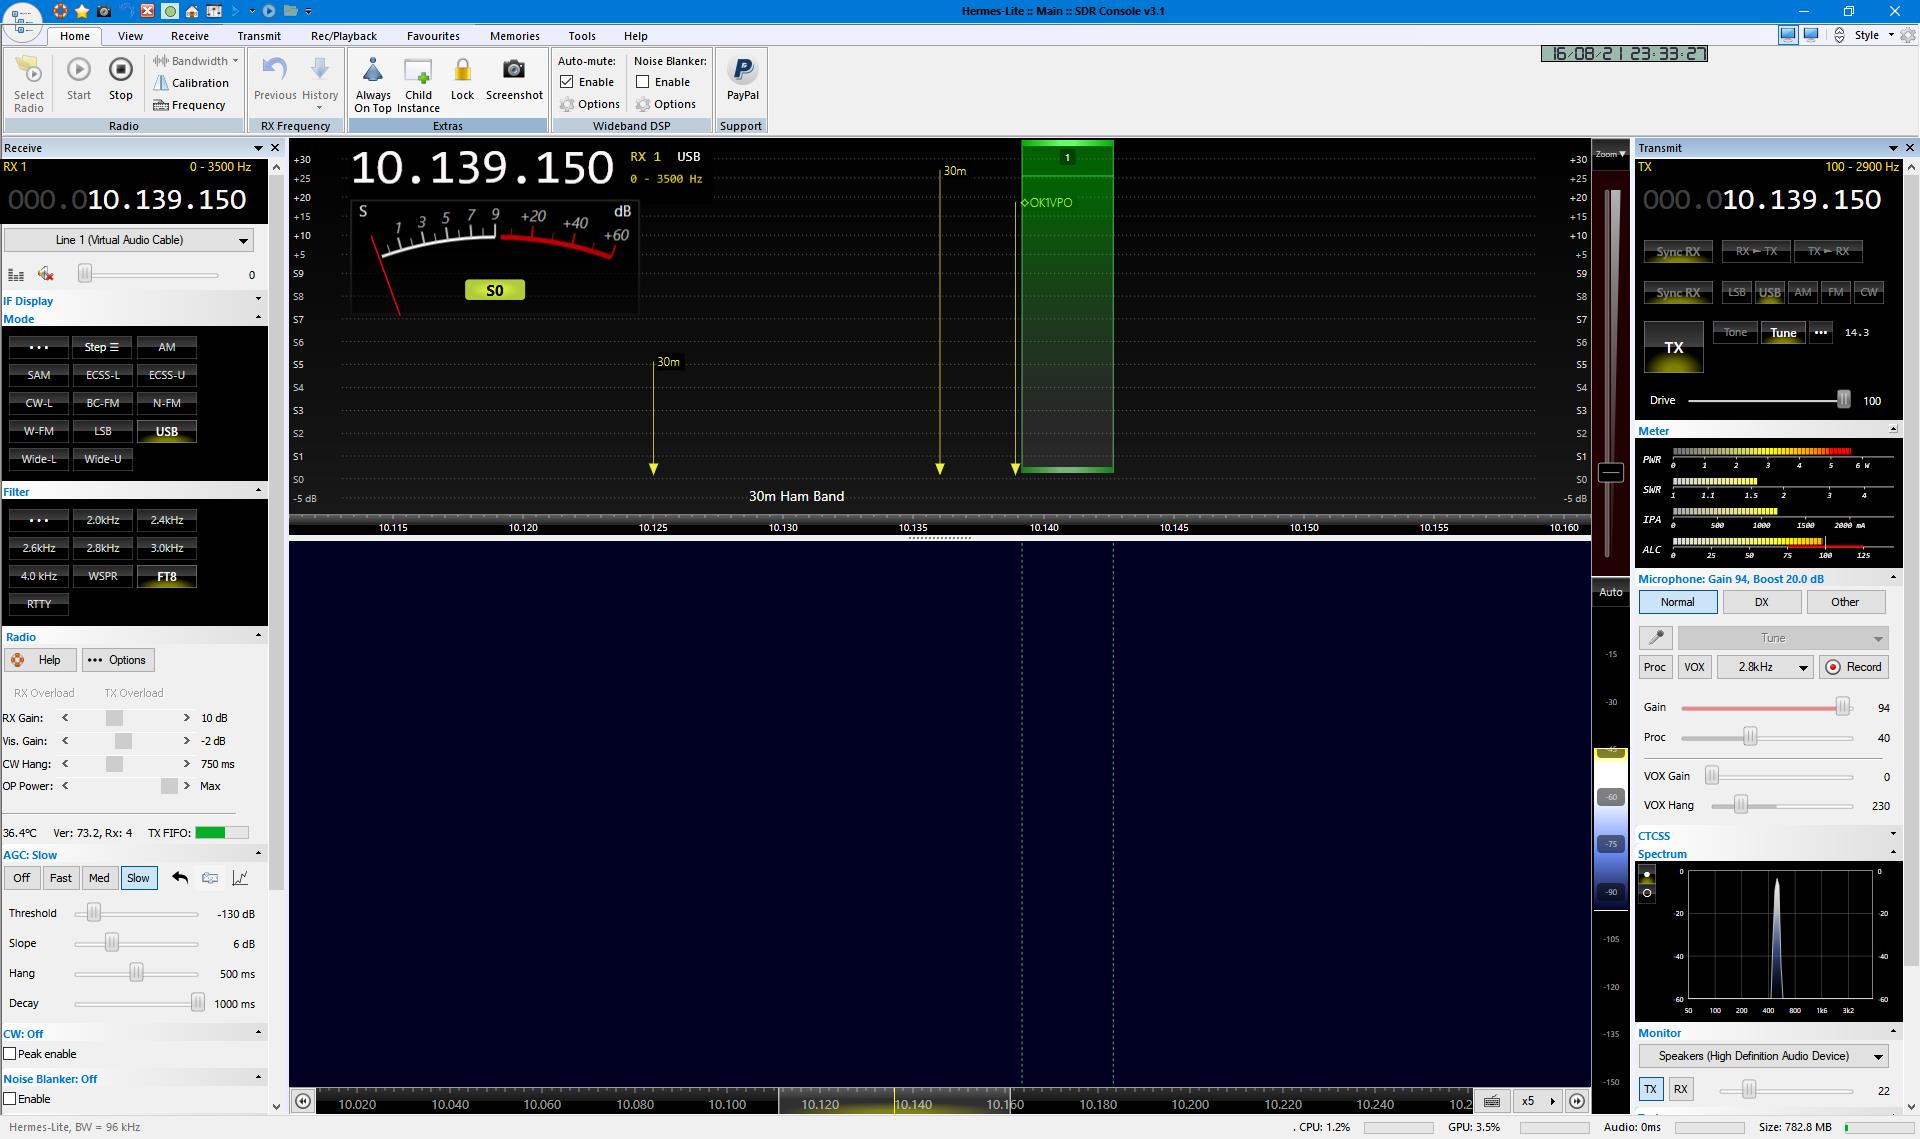
Task: Open the Favourites ribbon tab
Action: [433, 36]
